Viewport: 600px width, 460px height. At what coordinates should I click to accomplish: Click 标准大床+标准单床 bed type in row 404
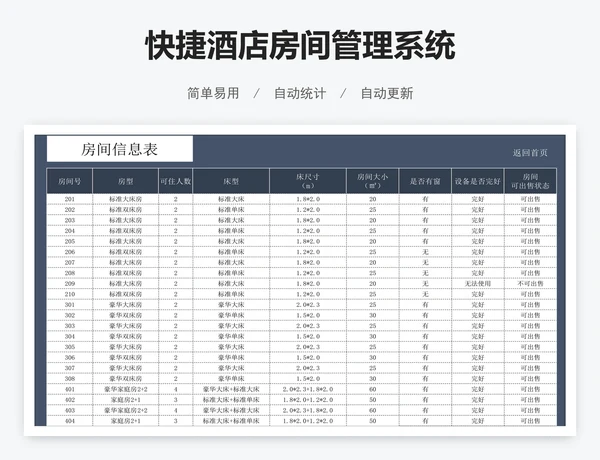pyautogui.click(x=231, y=421)
